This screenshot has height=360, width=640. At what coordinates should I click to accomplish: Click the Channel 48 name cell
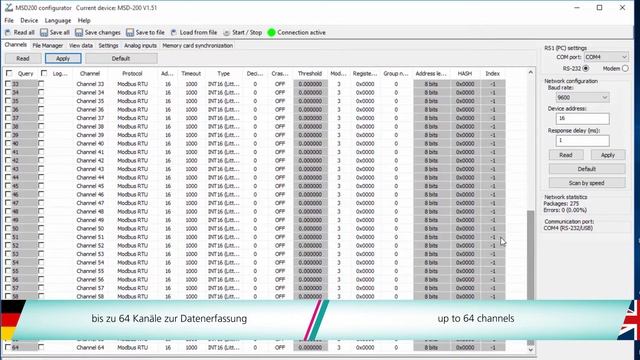90,211
